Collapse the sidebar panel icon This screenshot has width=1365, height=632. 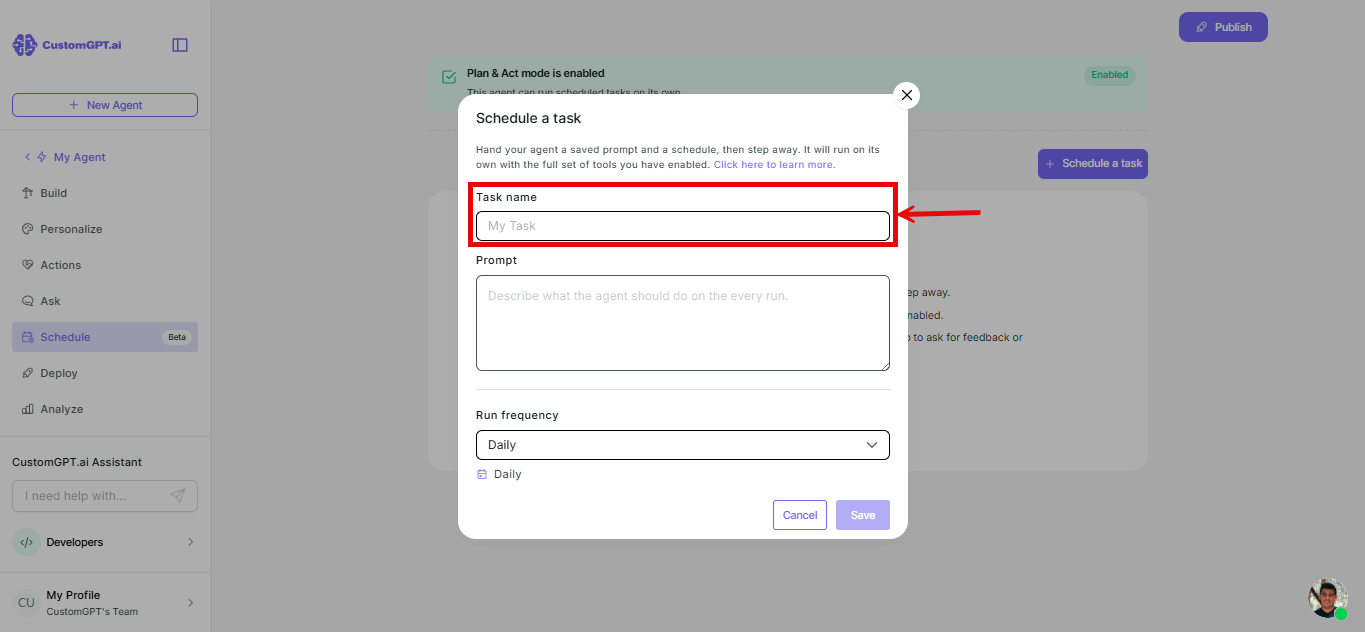tap(180, 45)
